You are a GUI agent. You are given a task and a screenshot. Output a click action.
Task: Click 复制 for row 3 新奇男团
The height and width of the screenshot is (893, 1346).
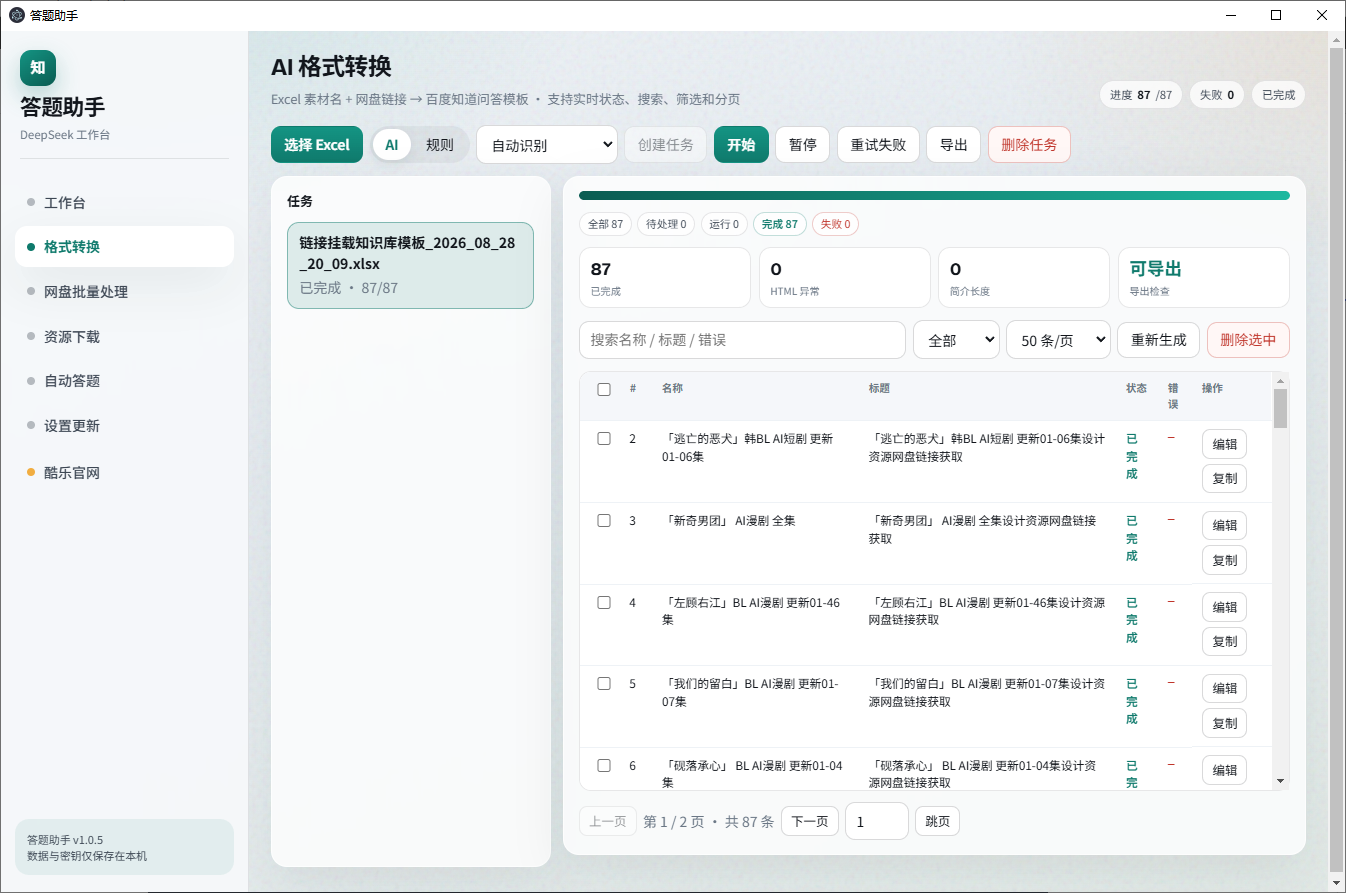pyautogui.click(x=1224, y=560)
